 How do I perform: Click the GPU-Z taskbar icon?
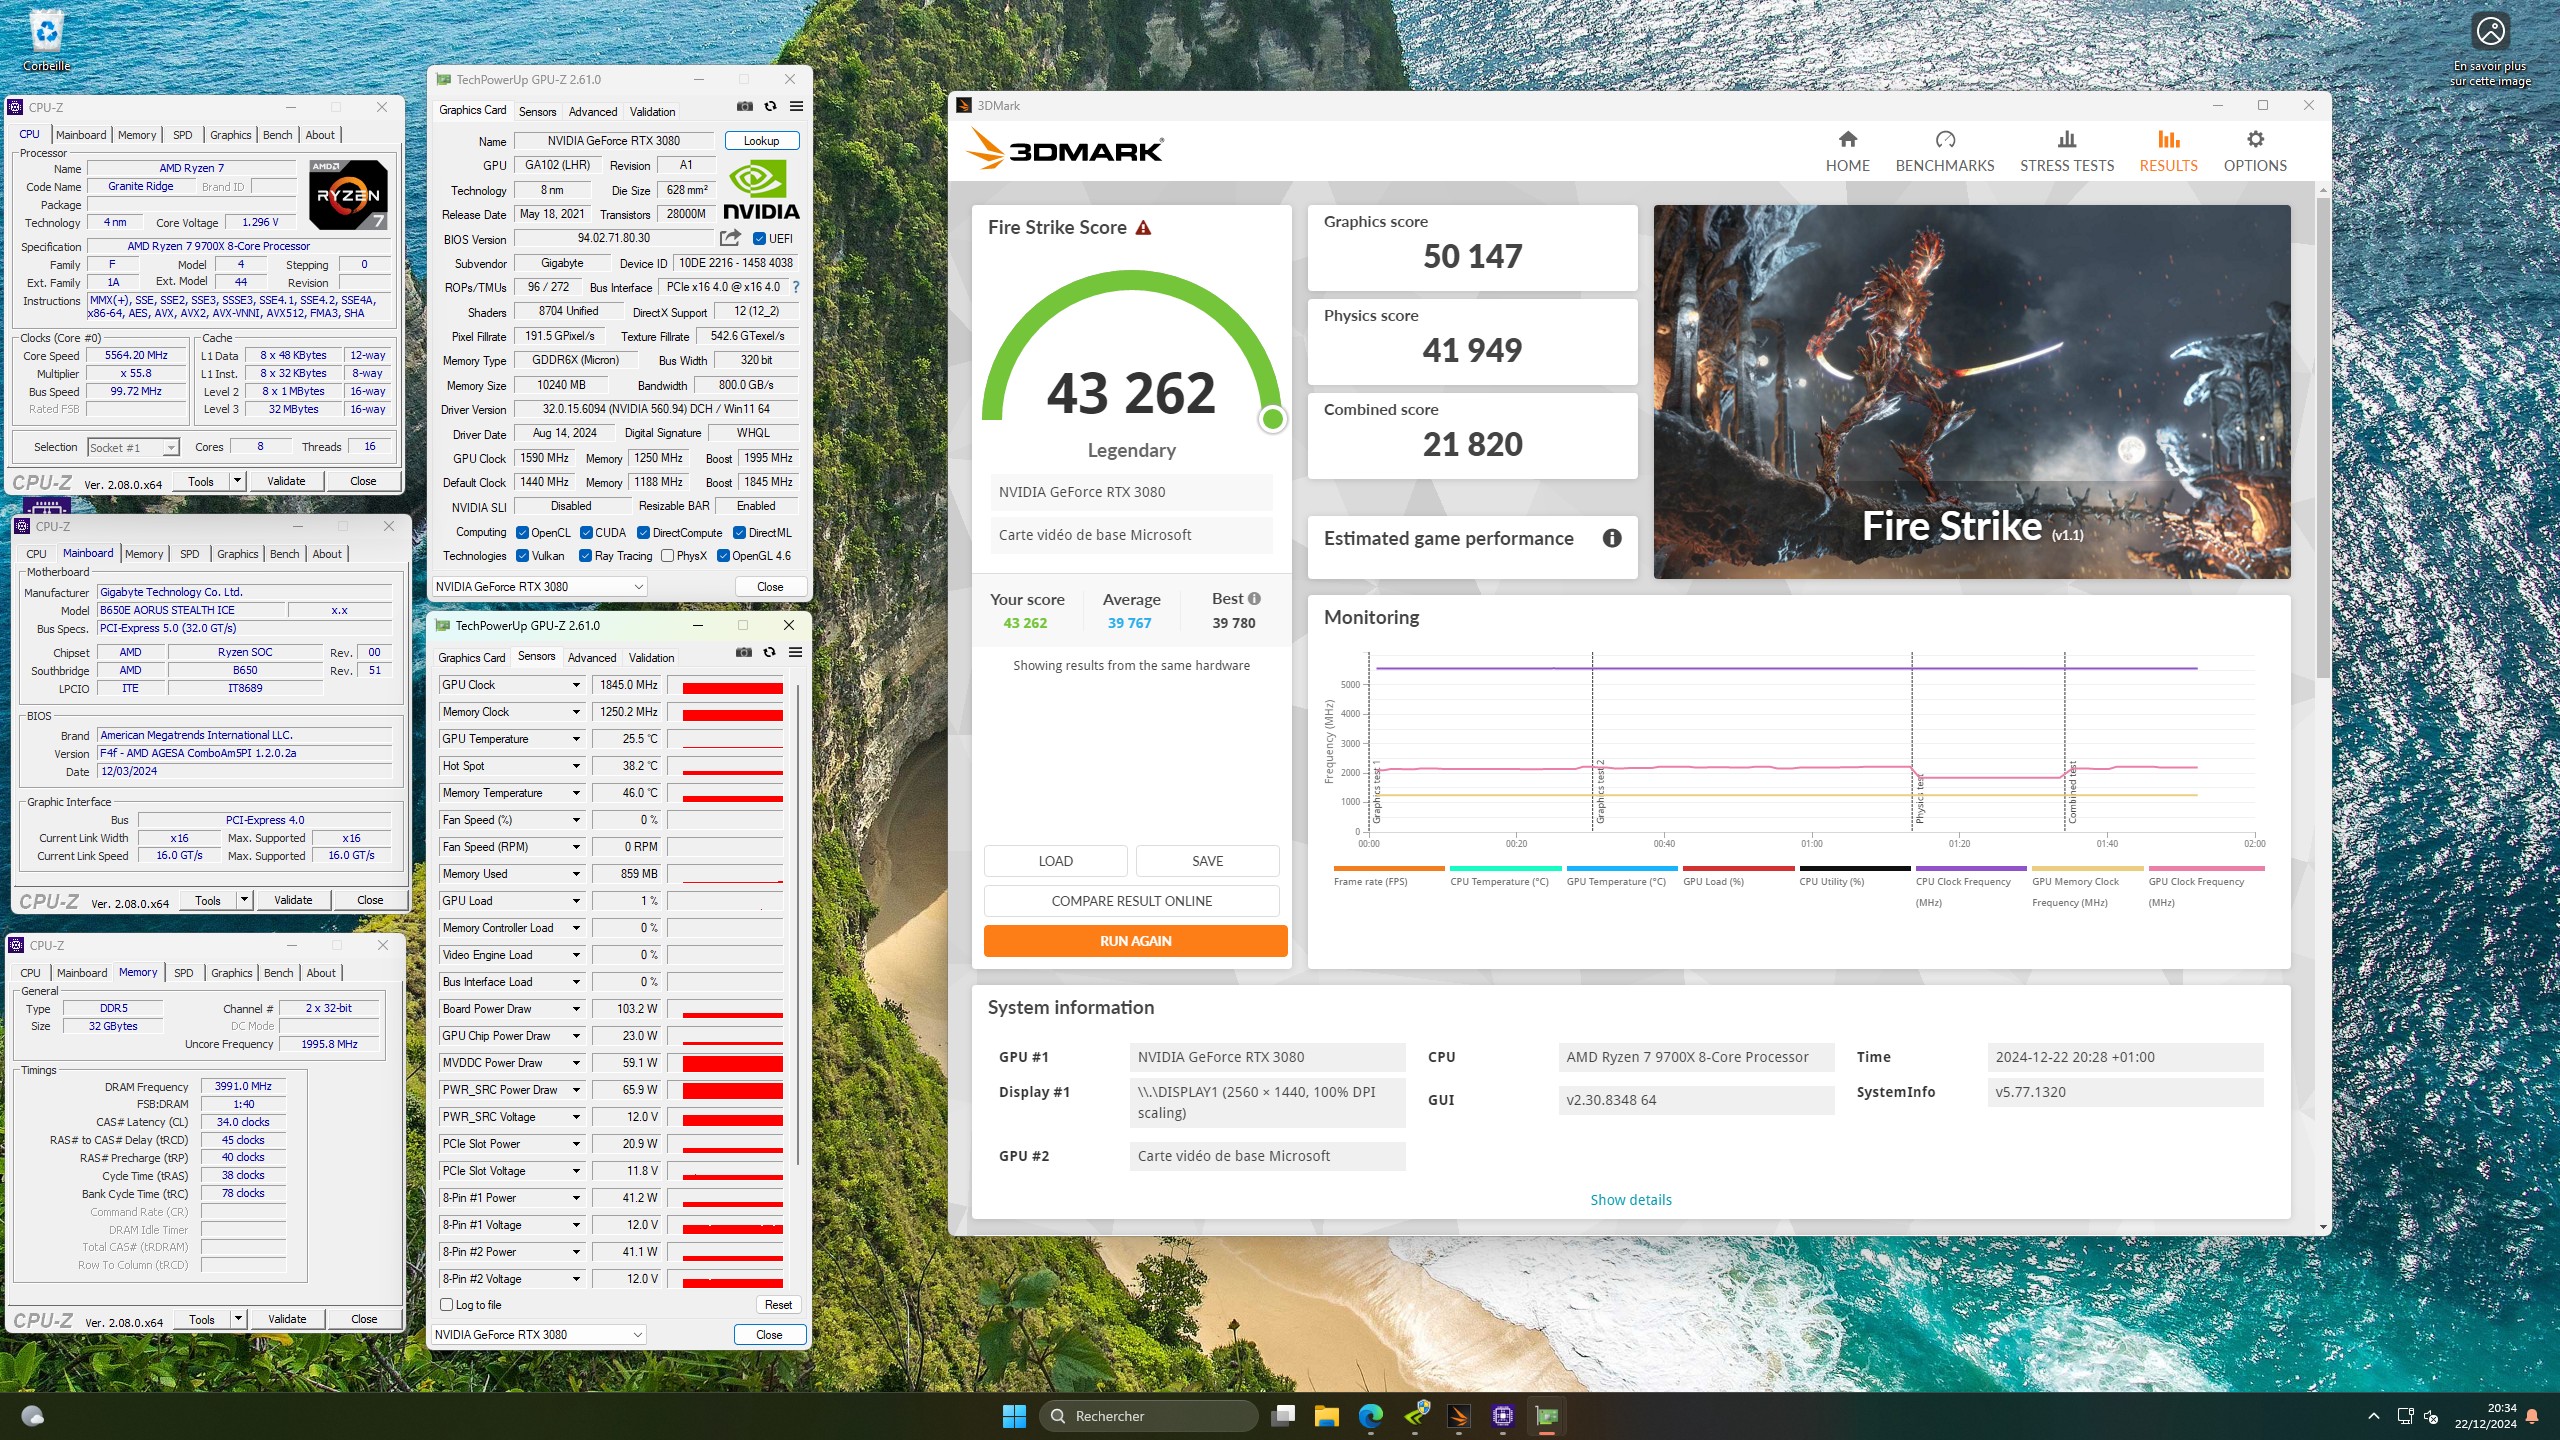[x=1546, y=1416]
